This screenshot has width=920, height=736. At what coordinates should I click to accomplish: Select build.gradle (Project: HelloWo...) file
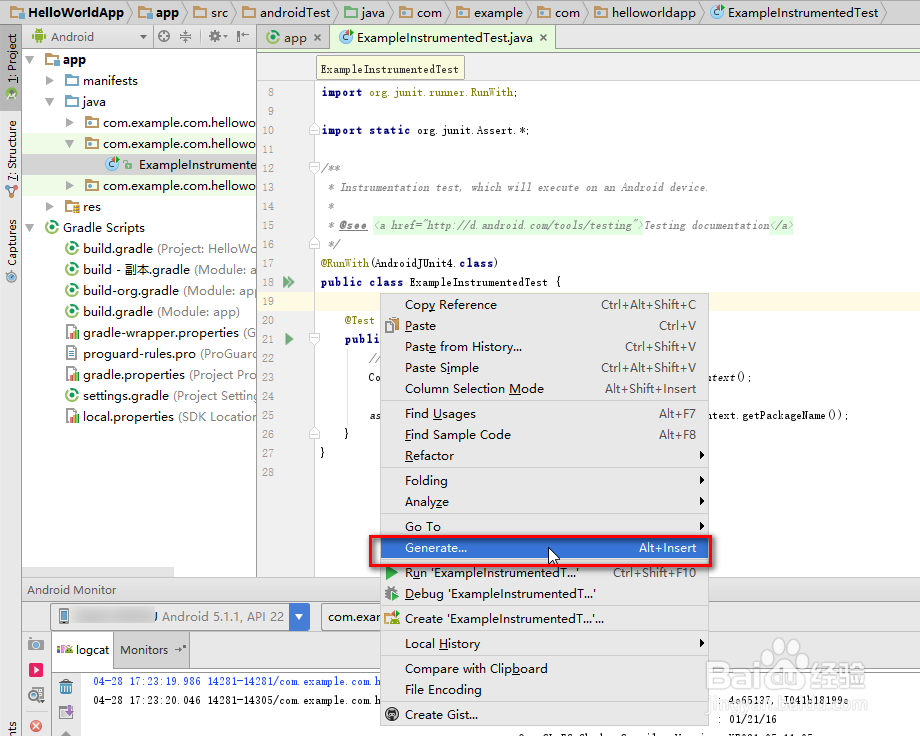pos(160,249)
